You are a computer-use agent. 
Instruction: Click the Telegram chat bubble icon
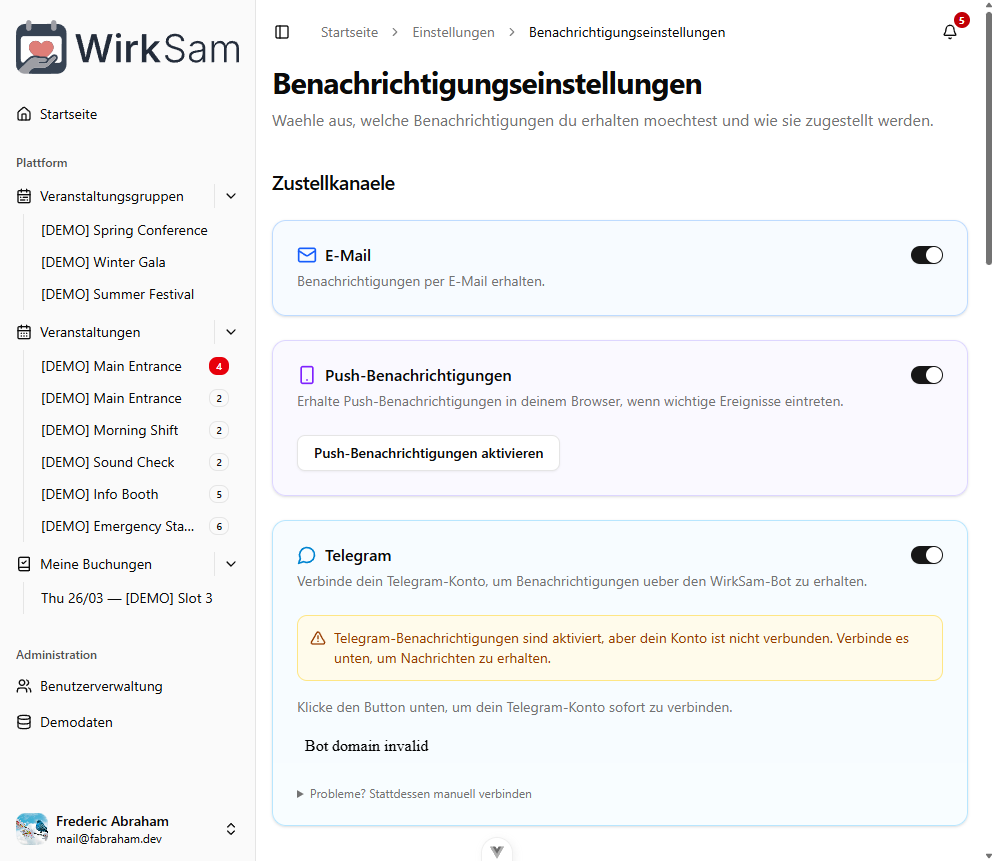pos(307,555)
